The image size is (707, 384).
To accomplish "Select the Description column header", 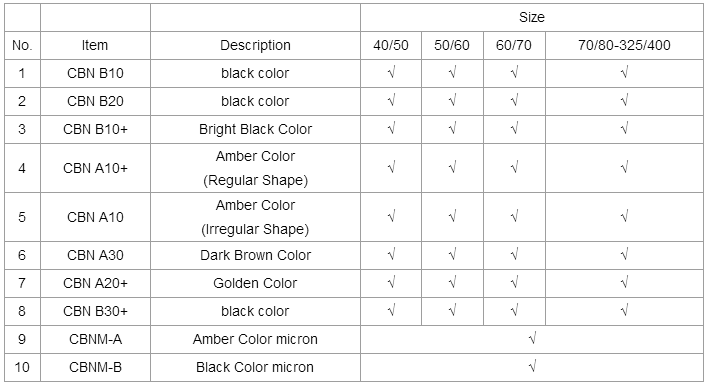I will click(255, 46).
